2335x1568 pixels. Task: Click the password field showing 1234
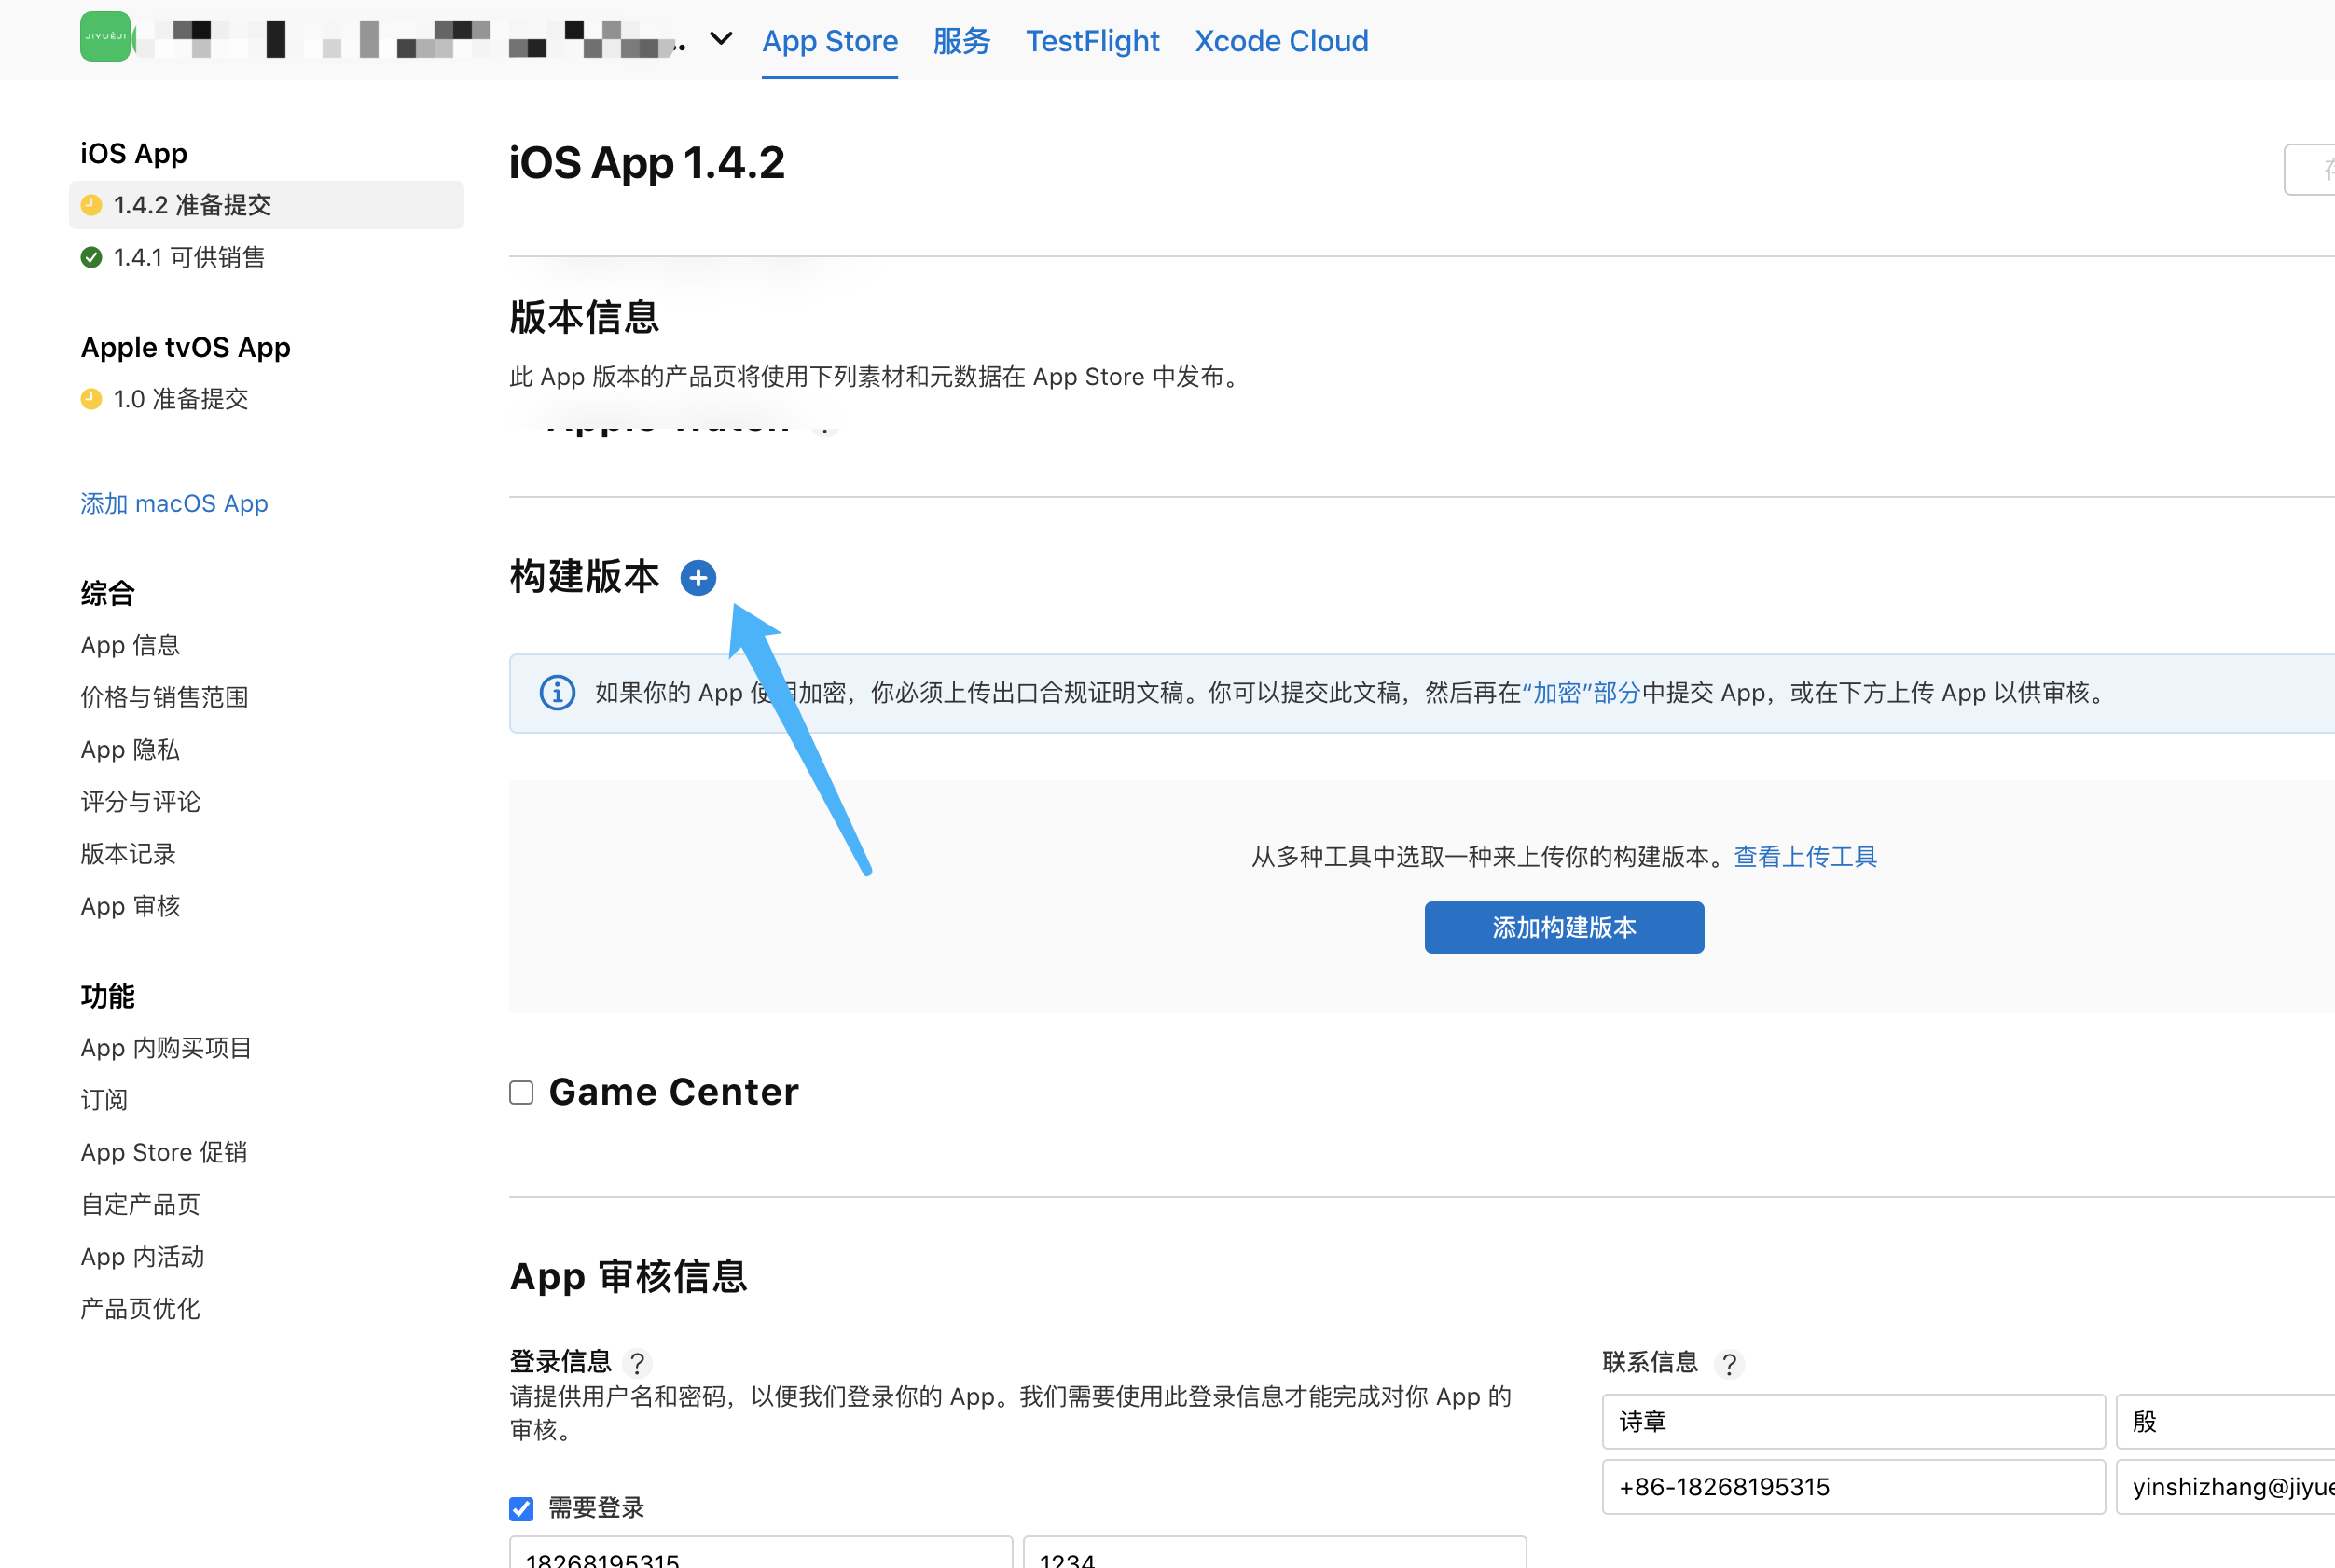[x=1275, y=1552]
